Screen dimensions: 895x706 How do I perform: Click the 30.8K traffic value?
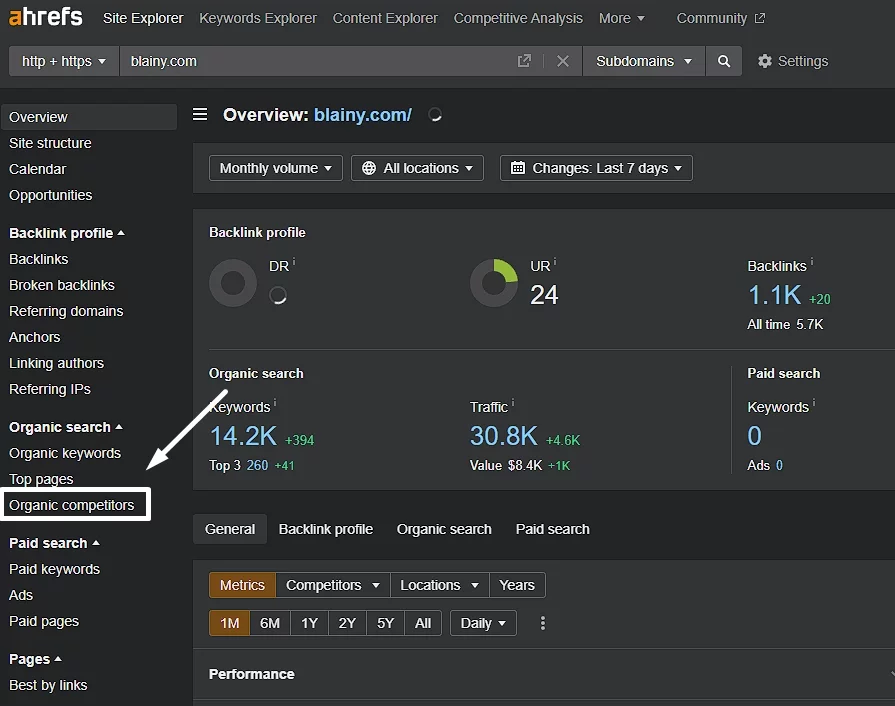[503, 436]
